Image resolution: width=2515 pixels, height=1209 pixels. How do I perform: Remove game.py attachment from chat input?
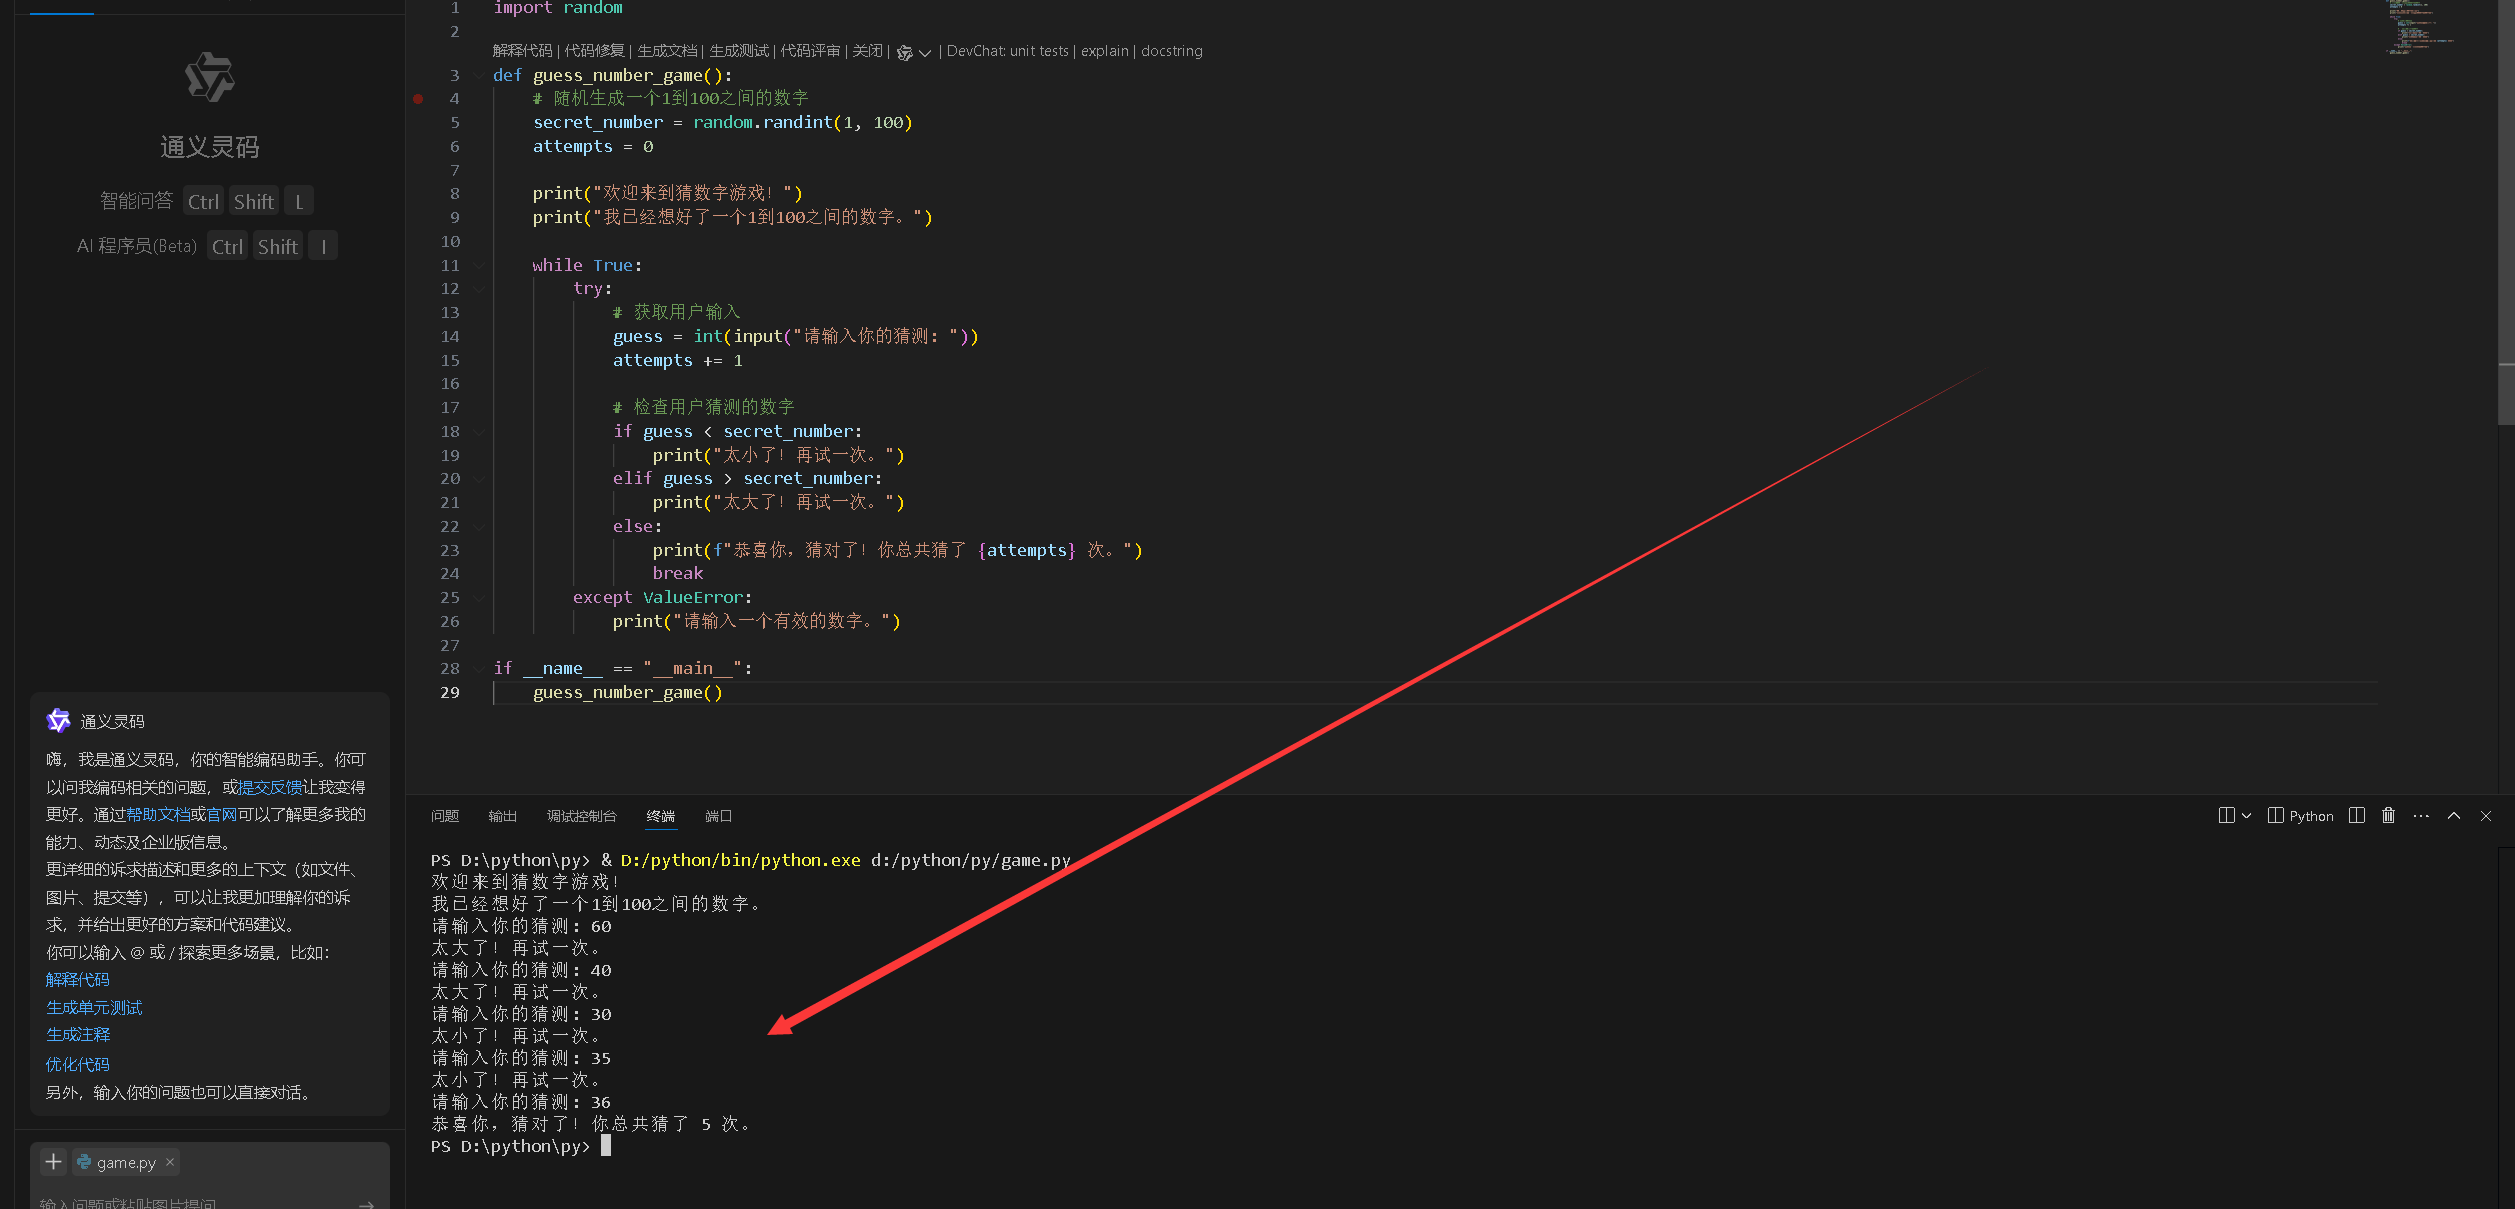click(170, 1162)
